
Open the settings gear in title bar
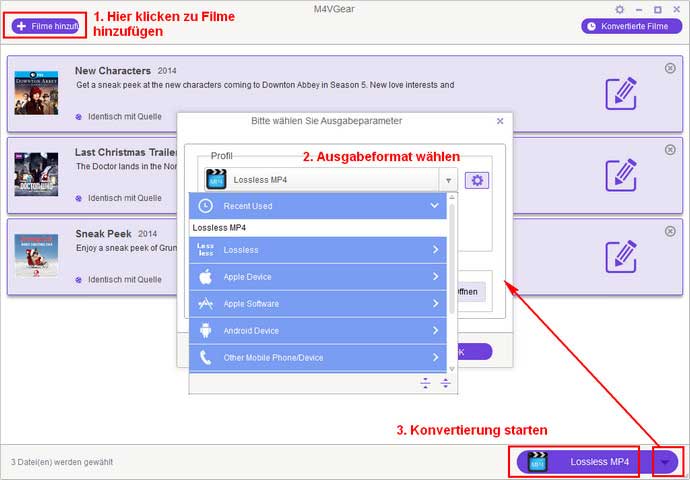pos(620,9)
